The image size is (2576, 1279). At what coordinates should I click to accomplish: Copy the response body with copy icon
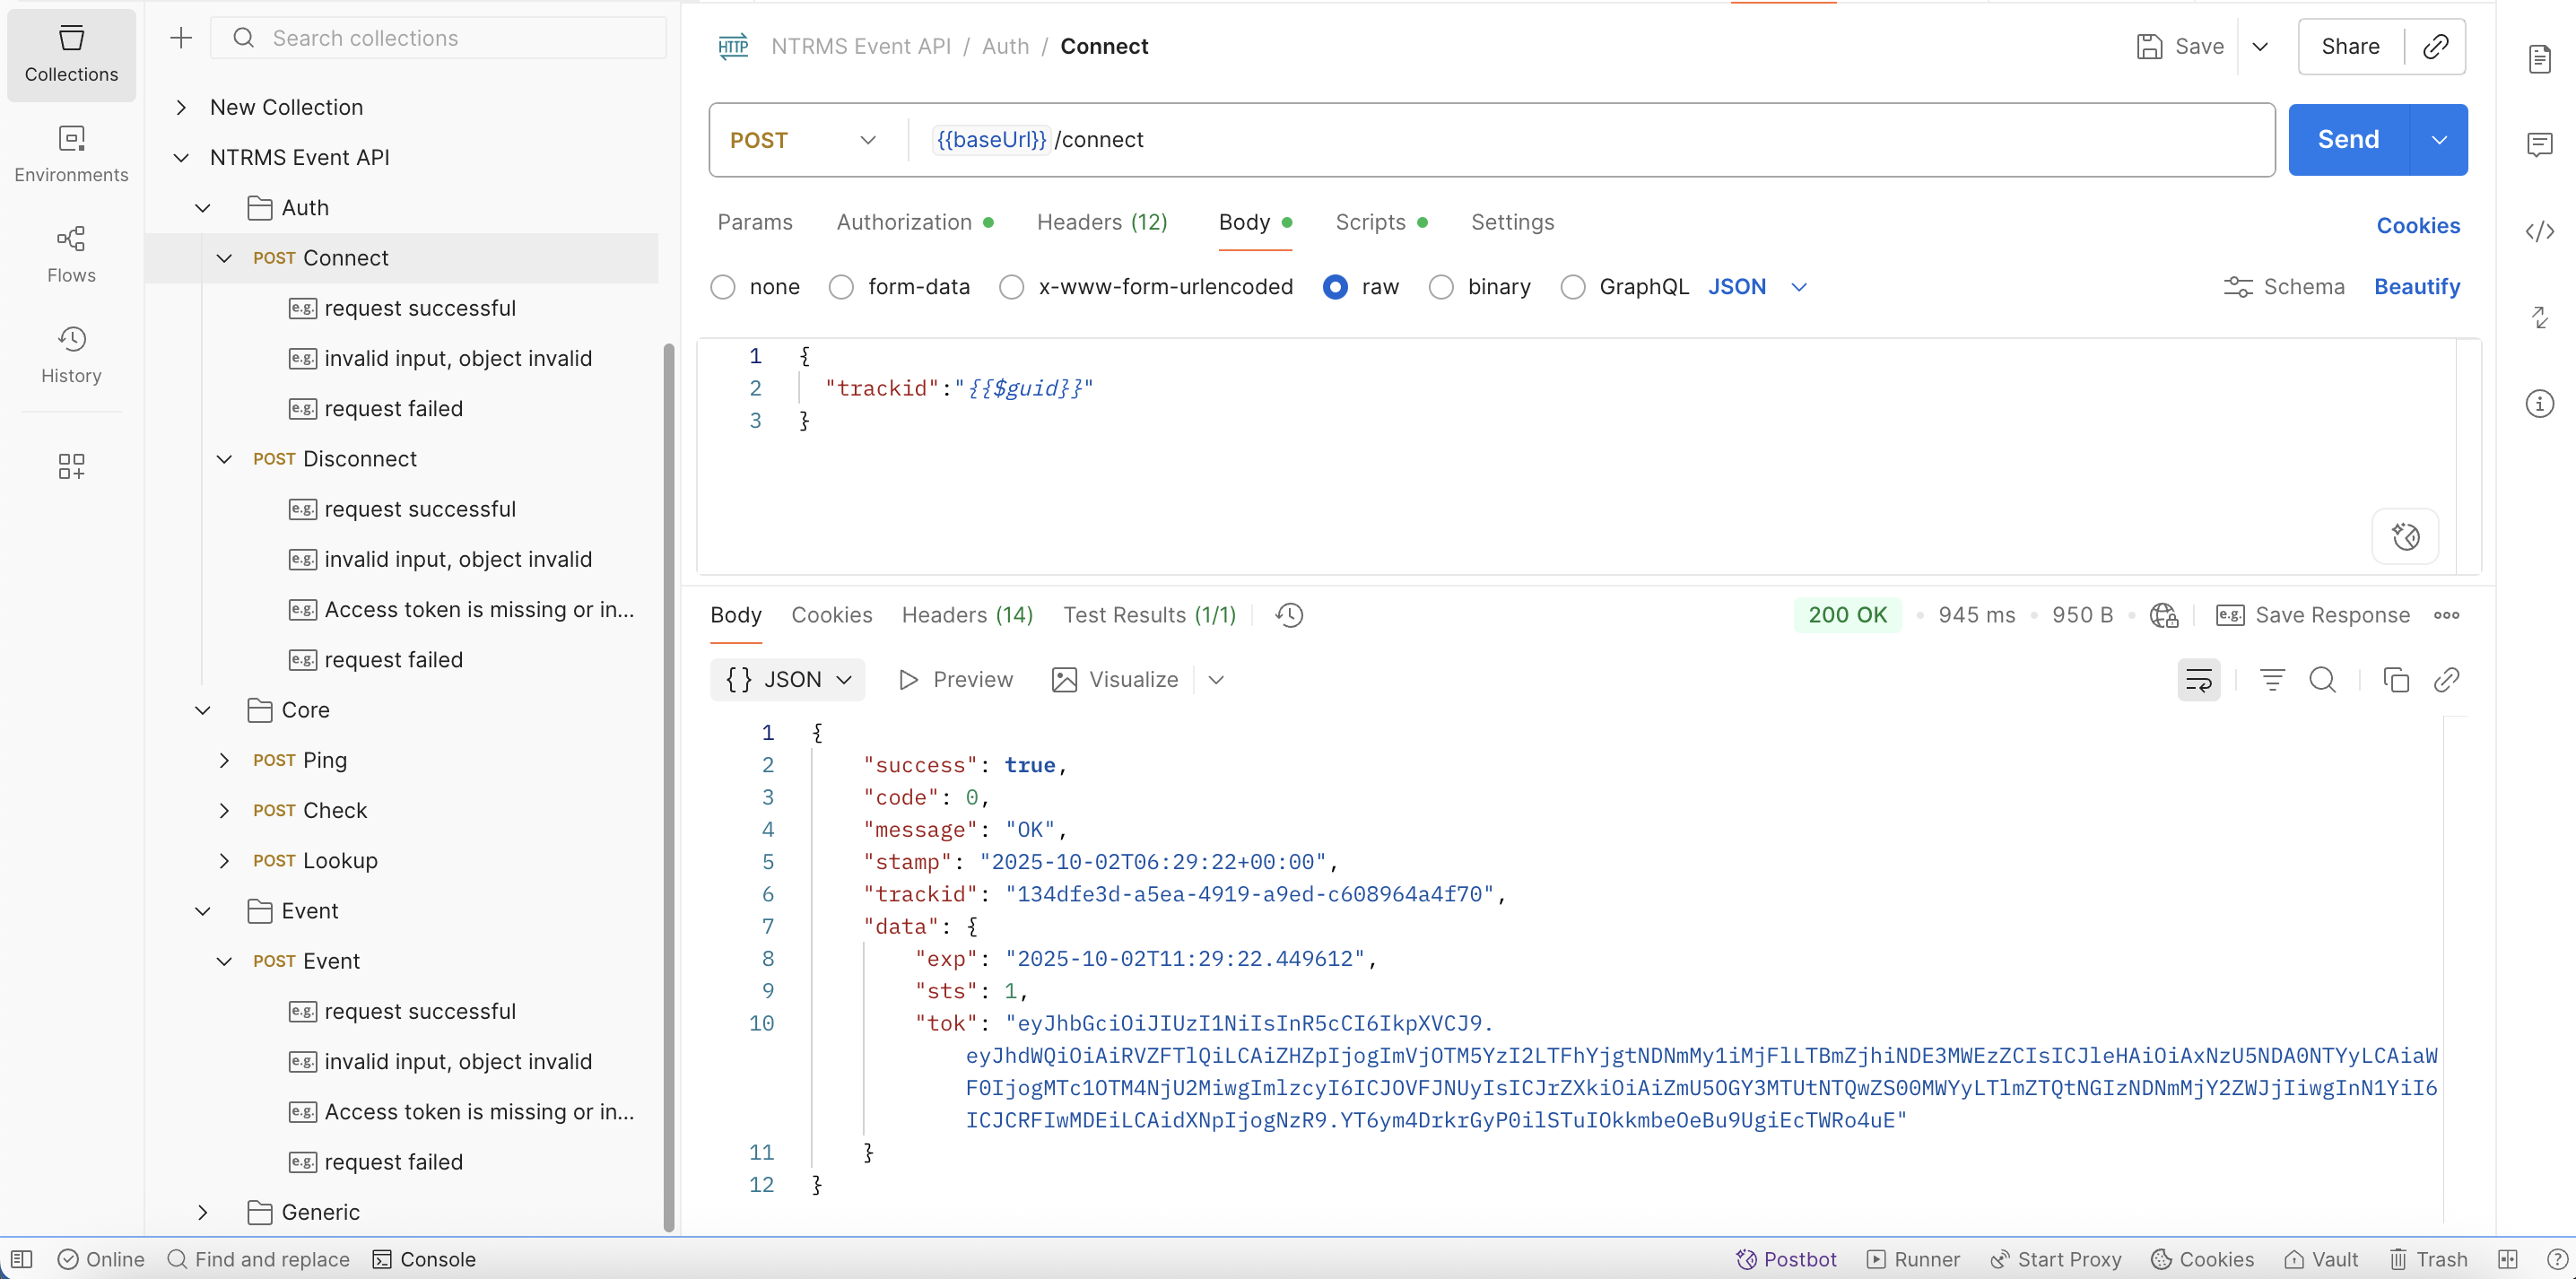click(2395, 680)
